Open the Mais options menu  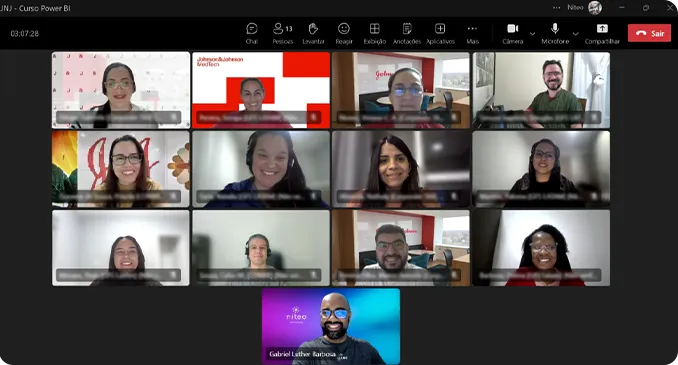tap(472, 33)
